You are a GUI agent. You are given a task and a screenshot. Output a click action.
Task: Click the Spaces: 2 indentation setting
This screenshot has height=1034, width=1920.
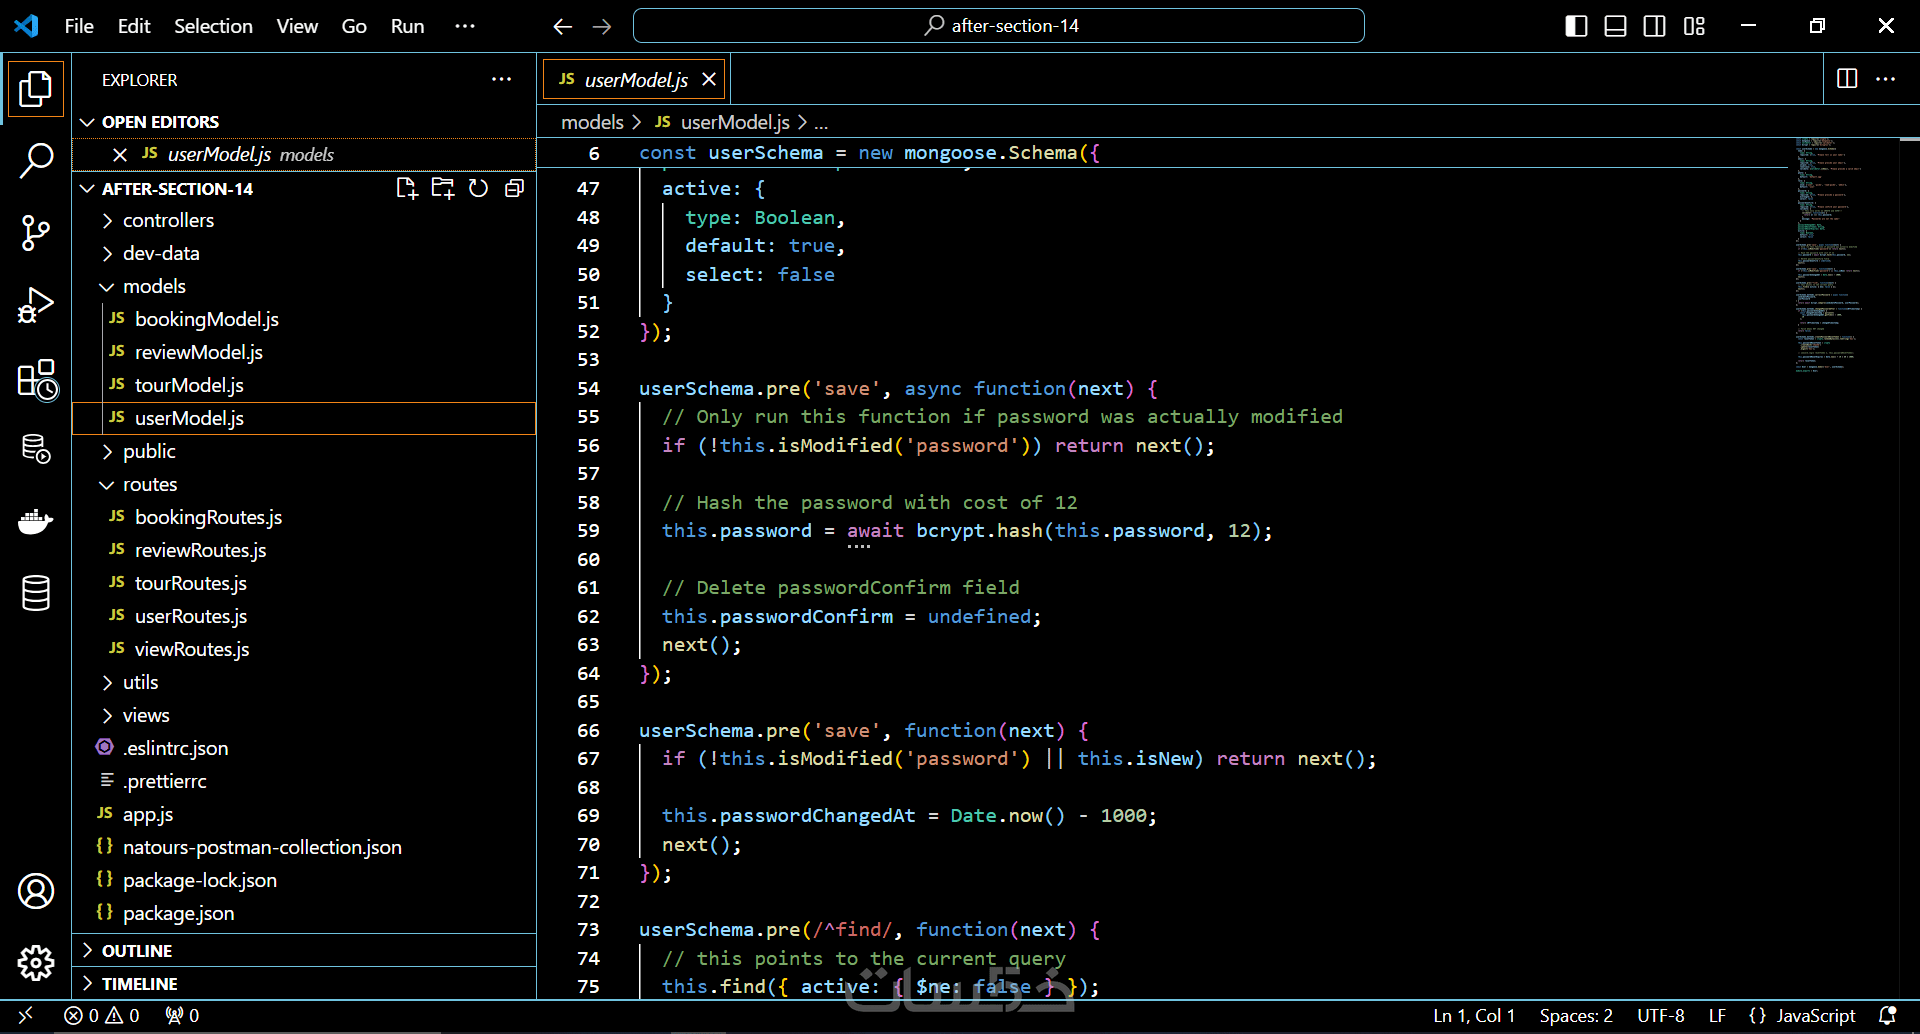tap(1575, 1015)
